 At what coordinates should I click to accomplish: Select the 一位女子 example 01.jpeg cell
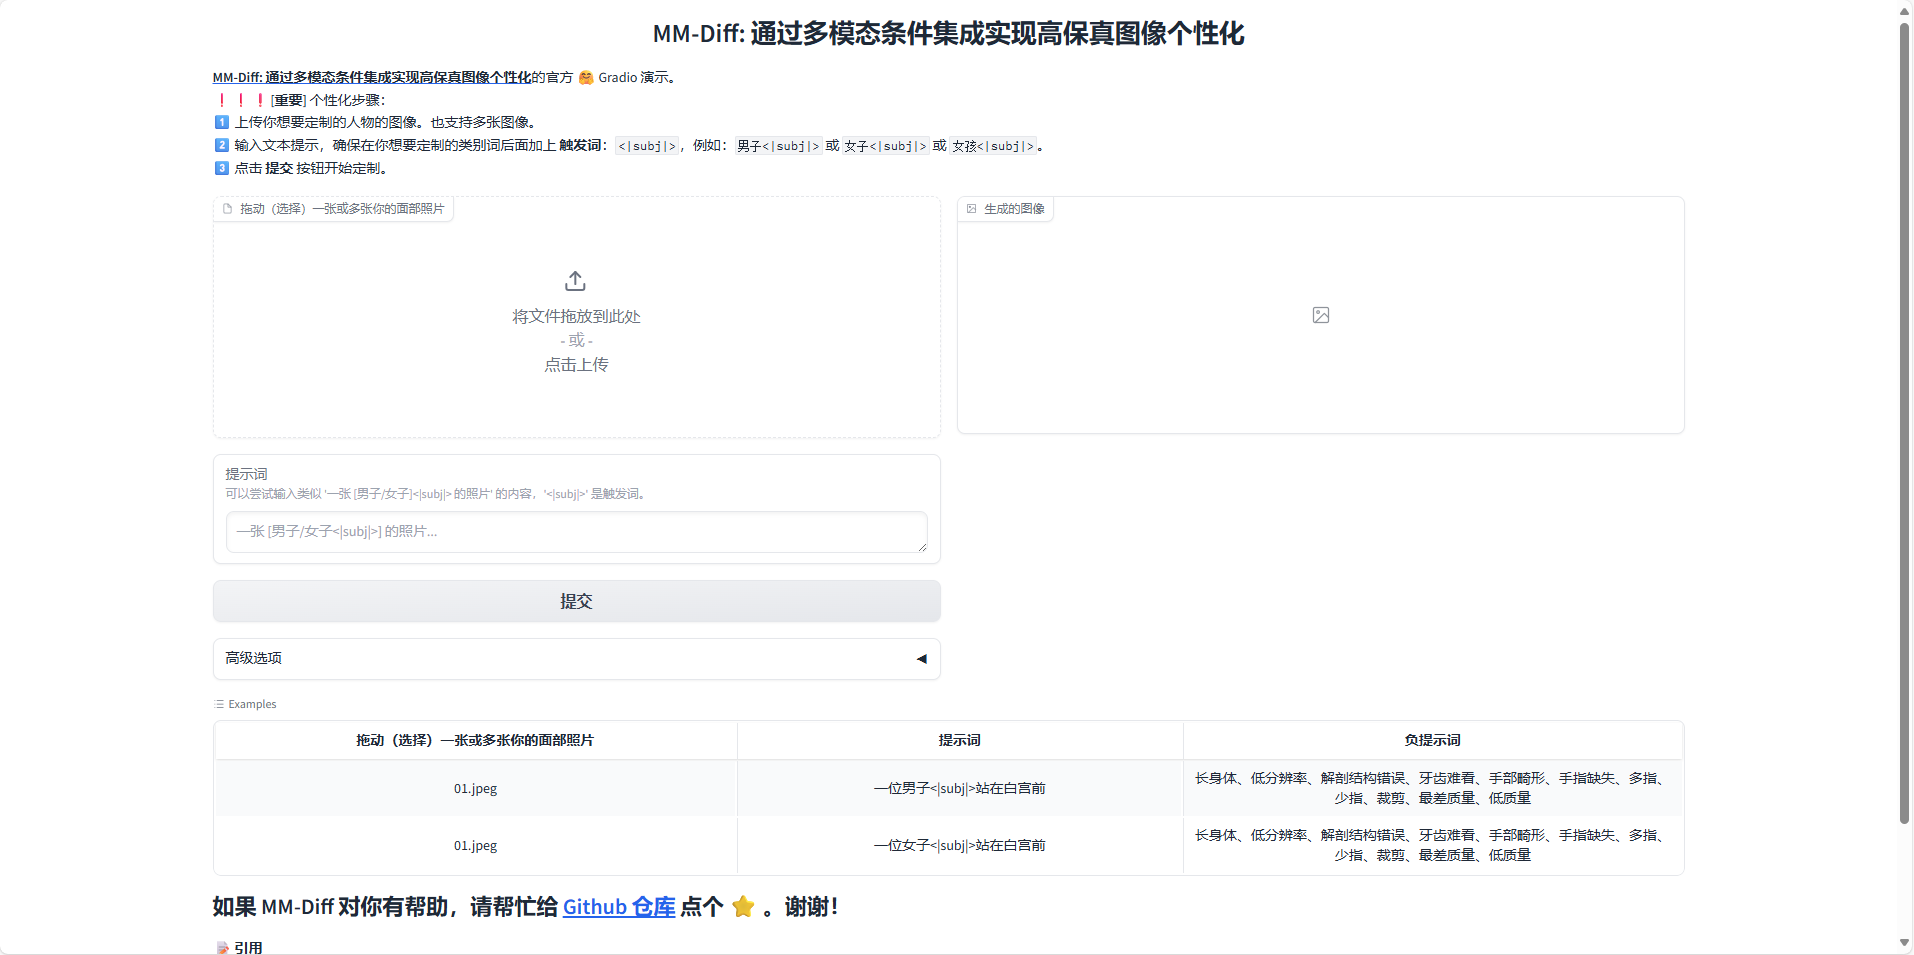coord(475,846)
